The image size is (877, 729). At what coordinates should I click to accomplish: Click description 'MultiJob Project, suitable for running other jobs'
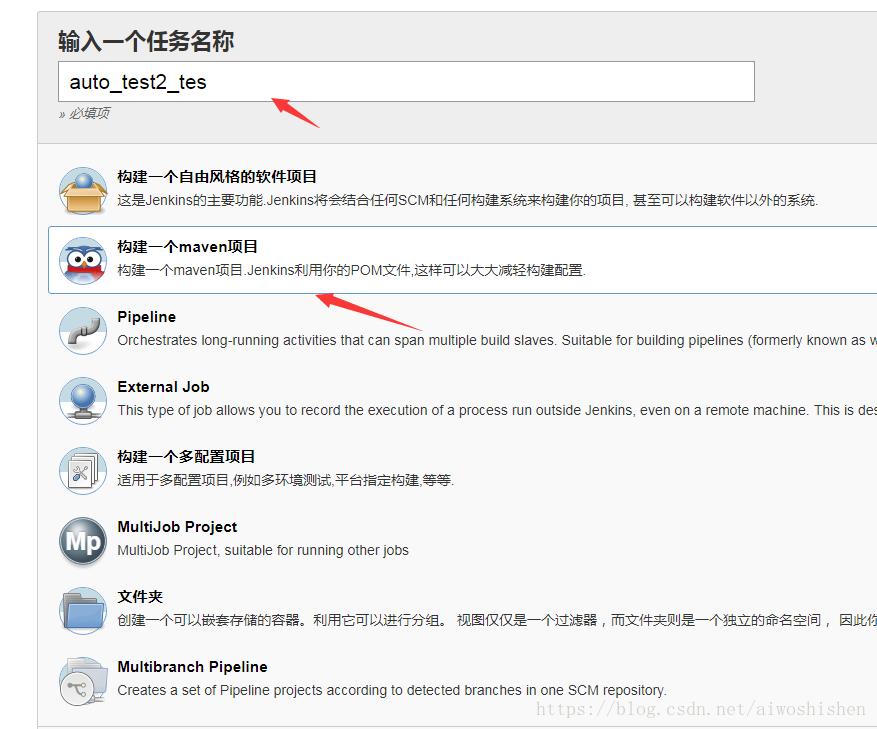(263, 550)
